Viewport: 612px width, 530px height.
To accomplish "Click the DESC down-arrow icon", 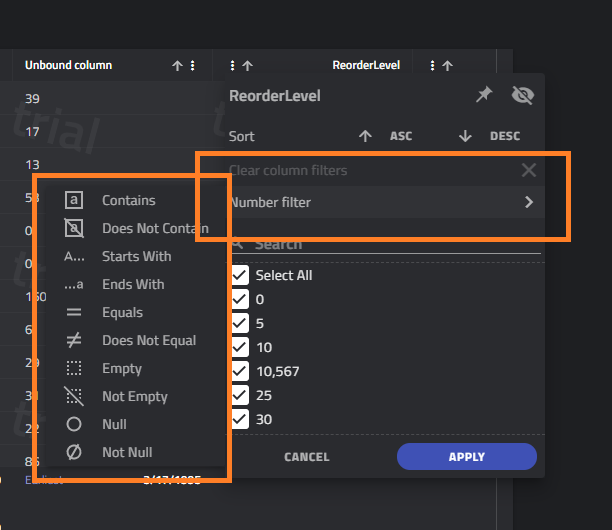I will 465,136.
